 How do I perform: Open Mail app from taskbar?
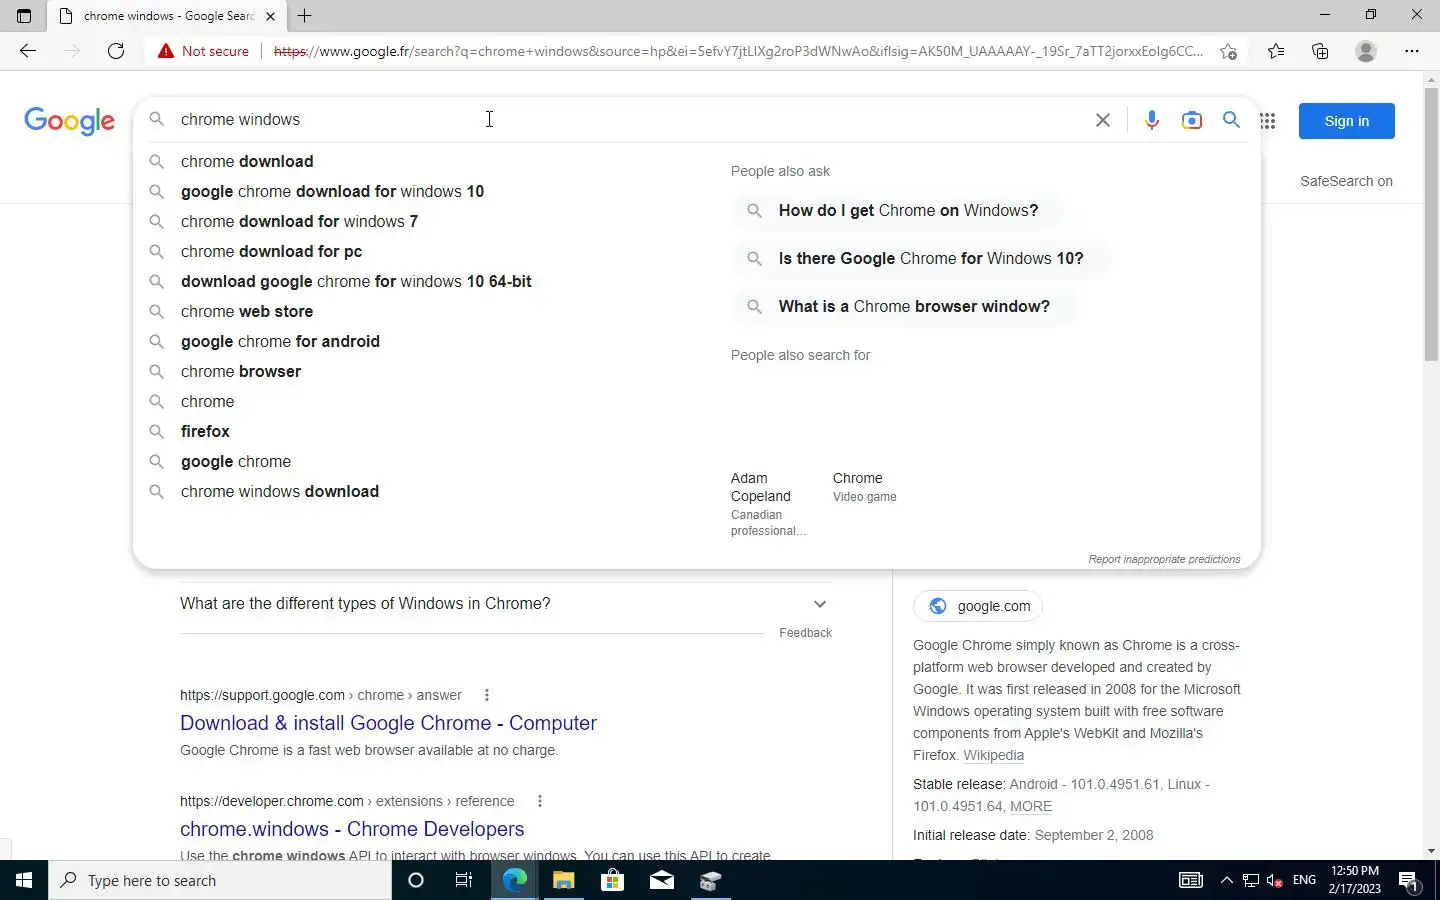(661, 880)
